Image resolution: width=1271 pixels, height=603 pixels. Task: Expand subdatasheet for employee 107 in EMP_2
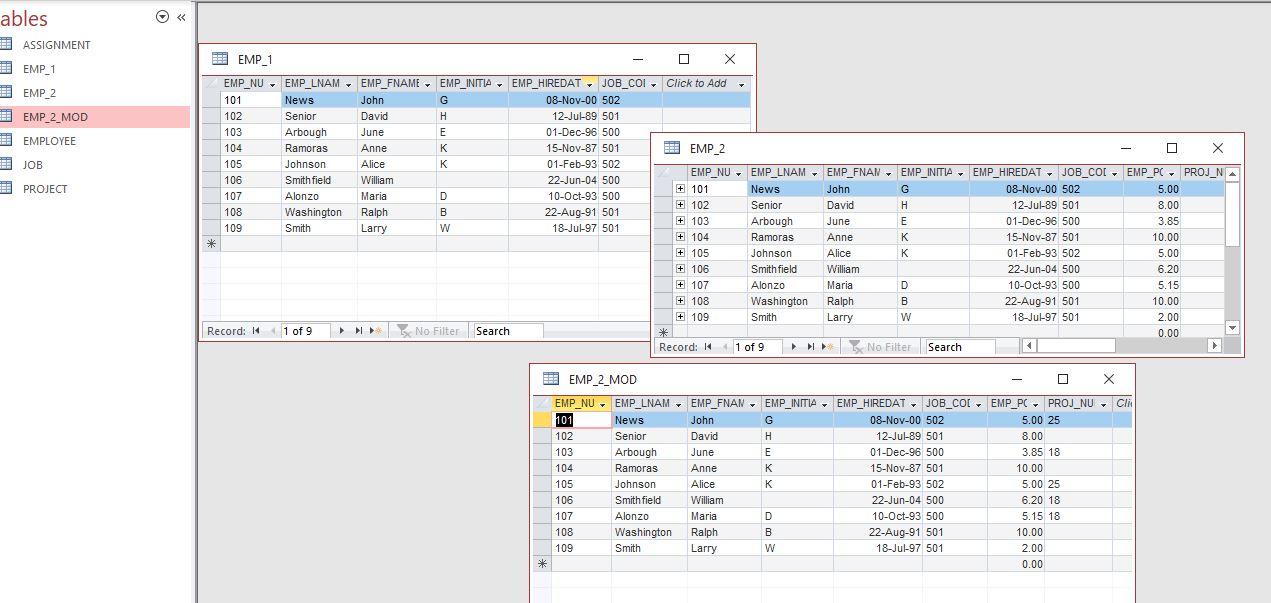point(680,285)
